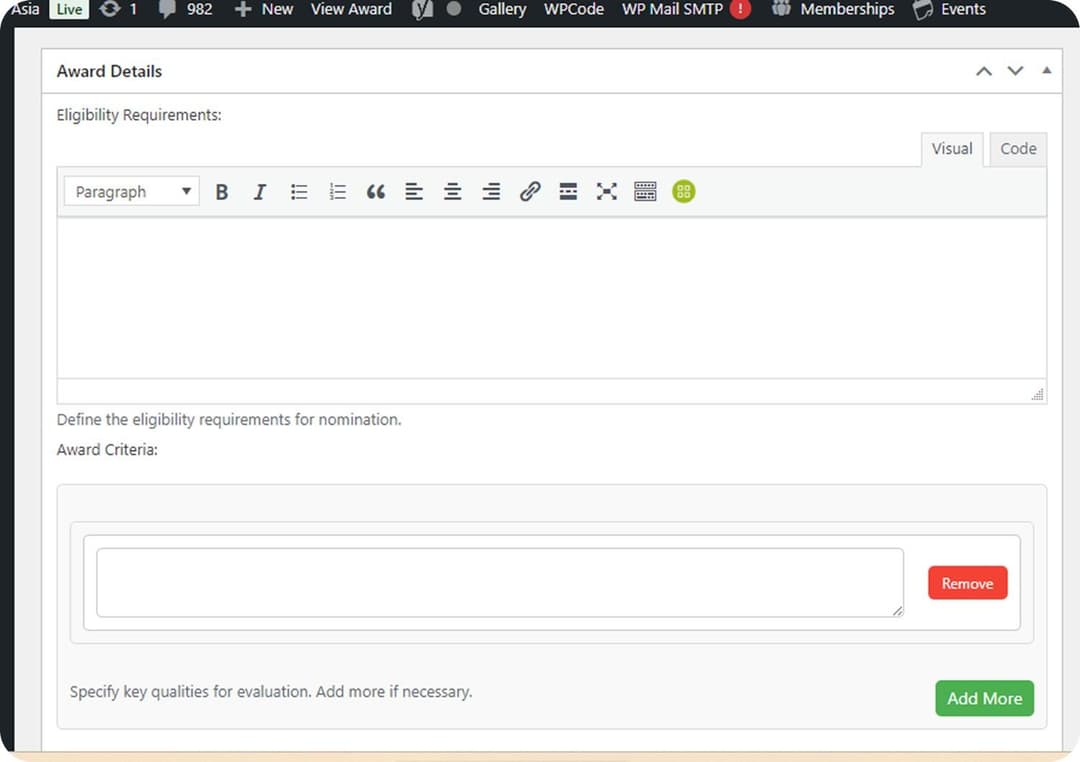Insert a numbered list
Viewport: 1080px width, 762px height.
point(337,191)
